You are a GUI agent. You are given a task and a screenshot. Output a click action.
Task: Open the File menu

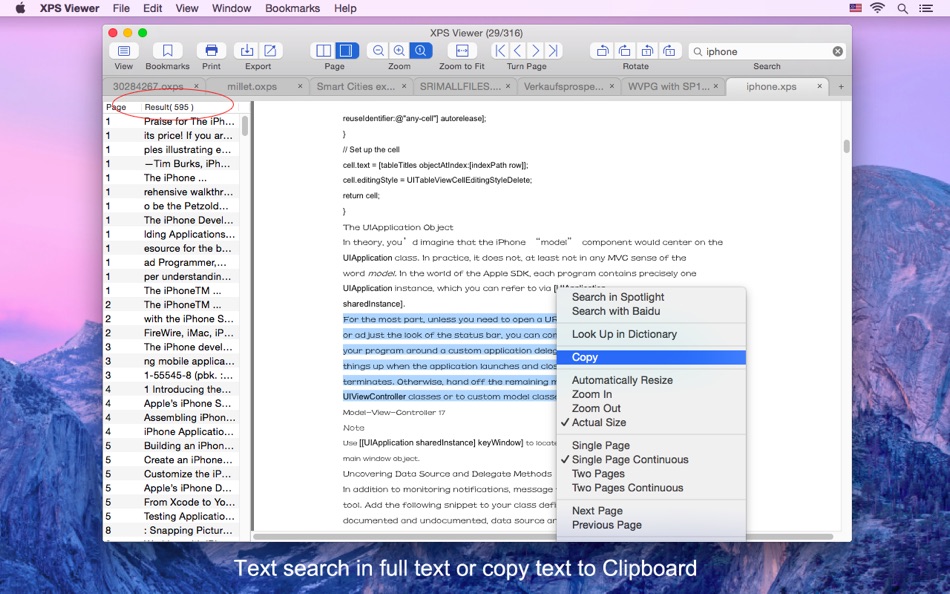click(121, 8)
